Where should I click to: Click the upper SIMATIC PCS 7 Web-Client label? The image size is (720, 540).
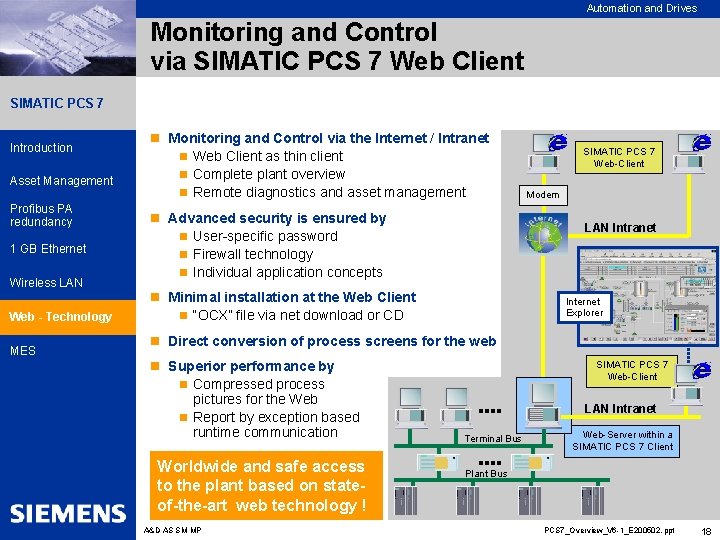point(619,158)
